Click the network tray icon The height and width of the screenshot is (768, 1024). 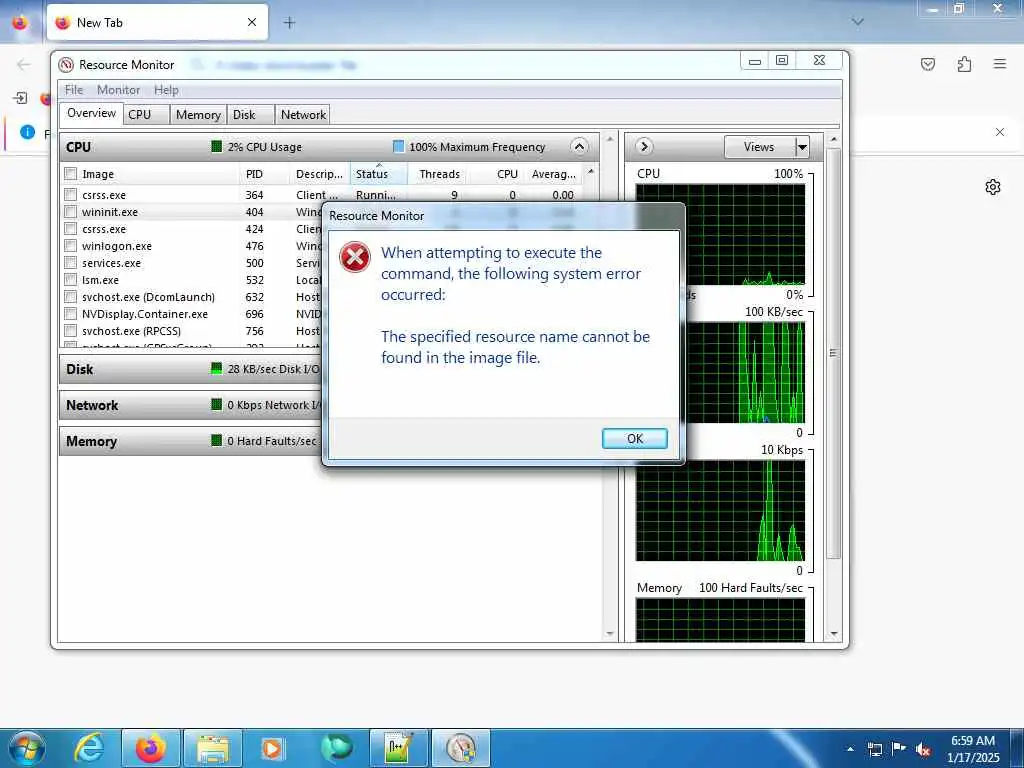875,750
